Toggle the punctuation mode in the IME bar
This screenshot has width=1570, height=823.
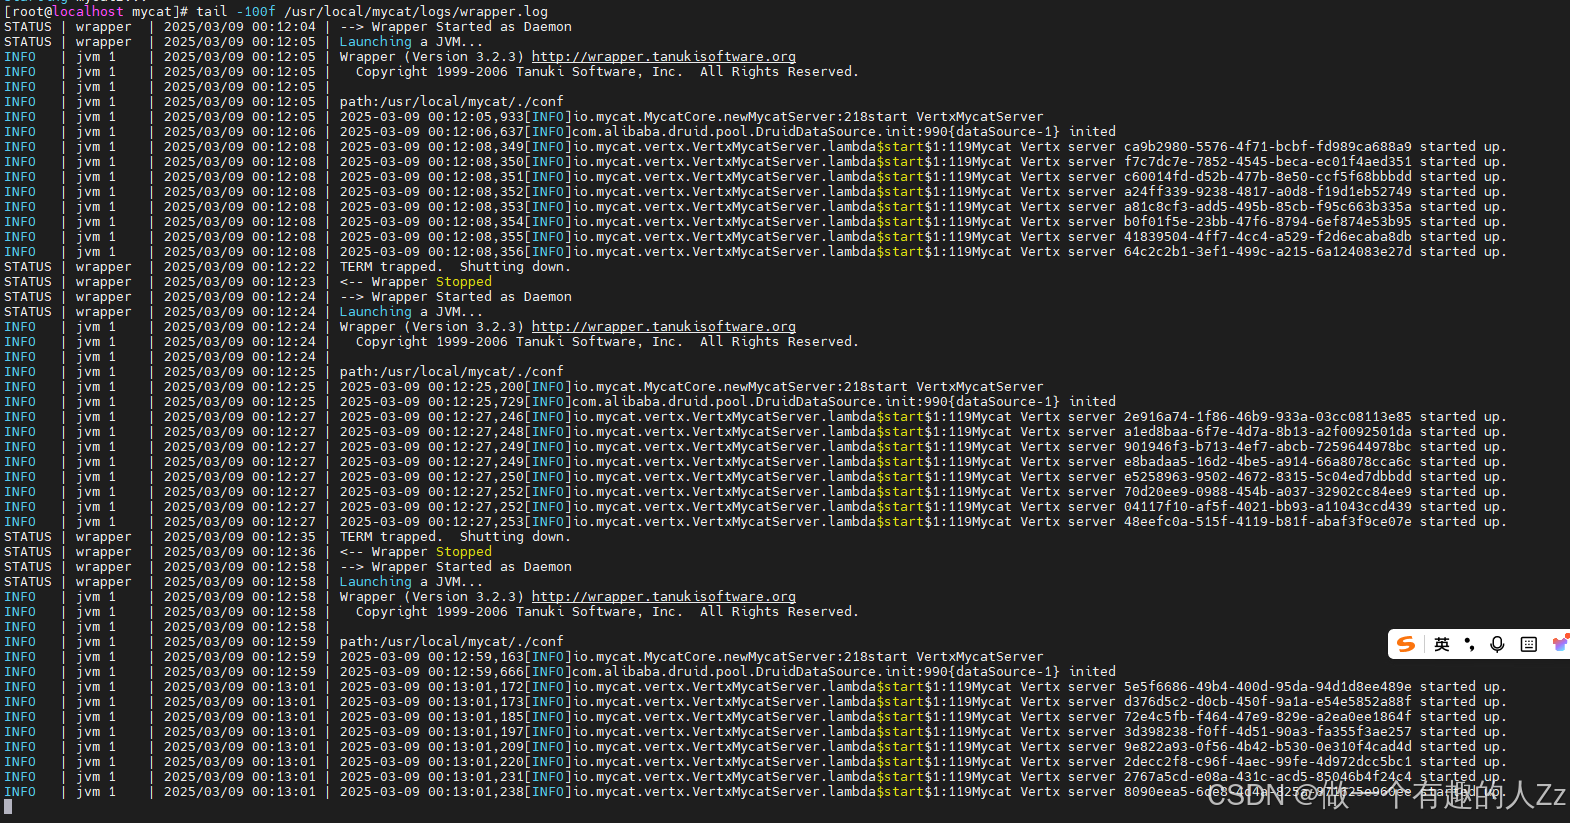tap(1469, 644)
